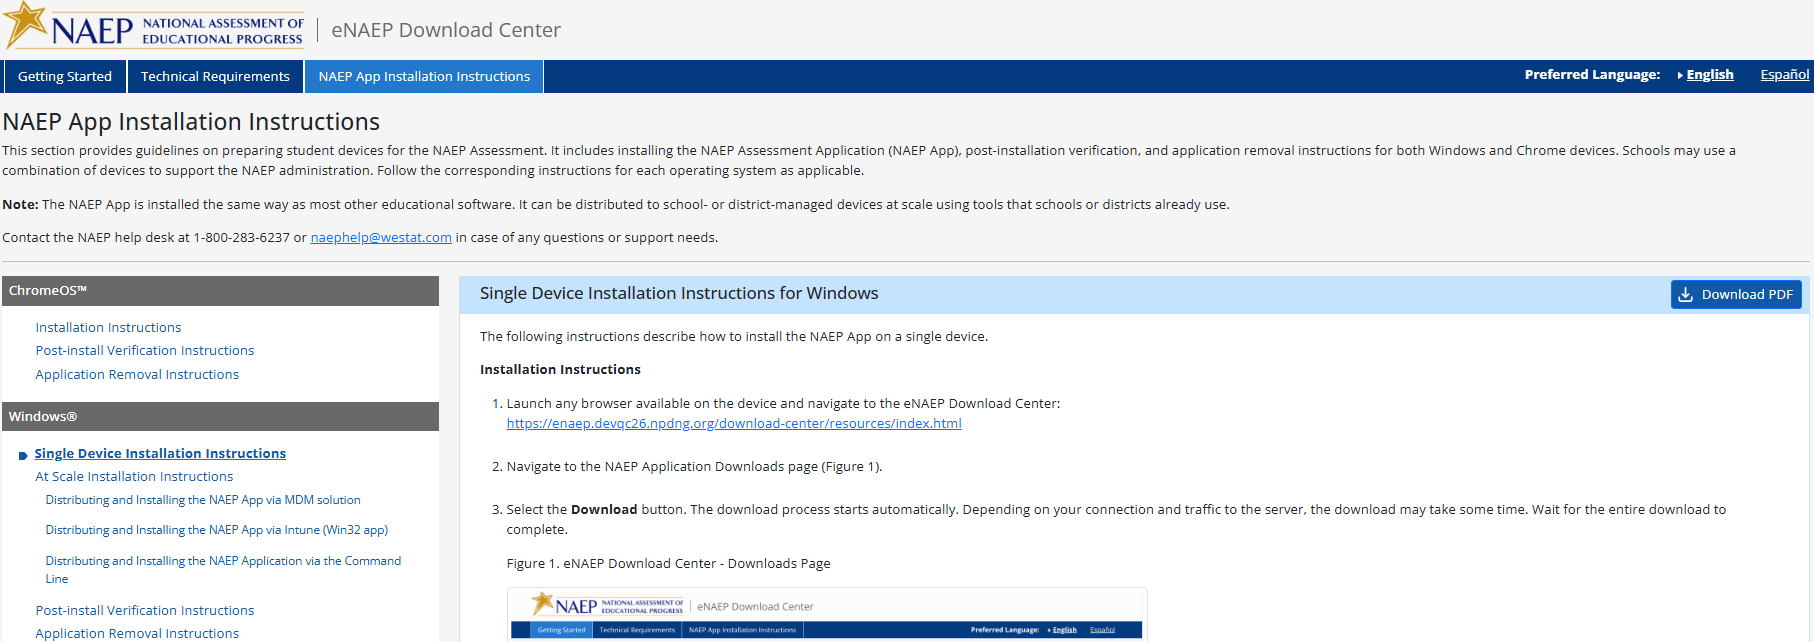Open the Technical Requirements tab
1814x642 pixels.
pyautogui.click(x=215, y=76)
